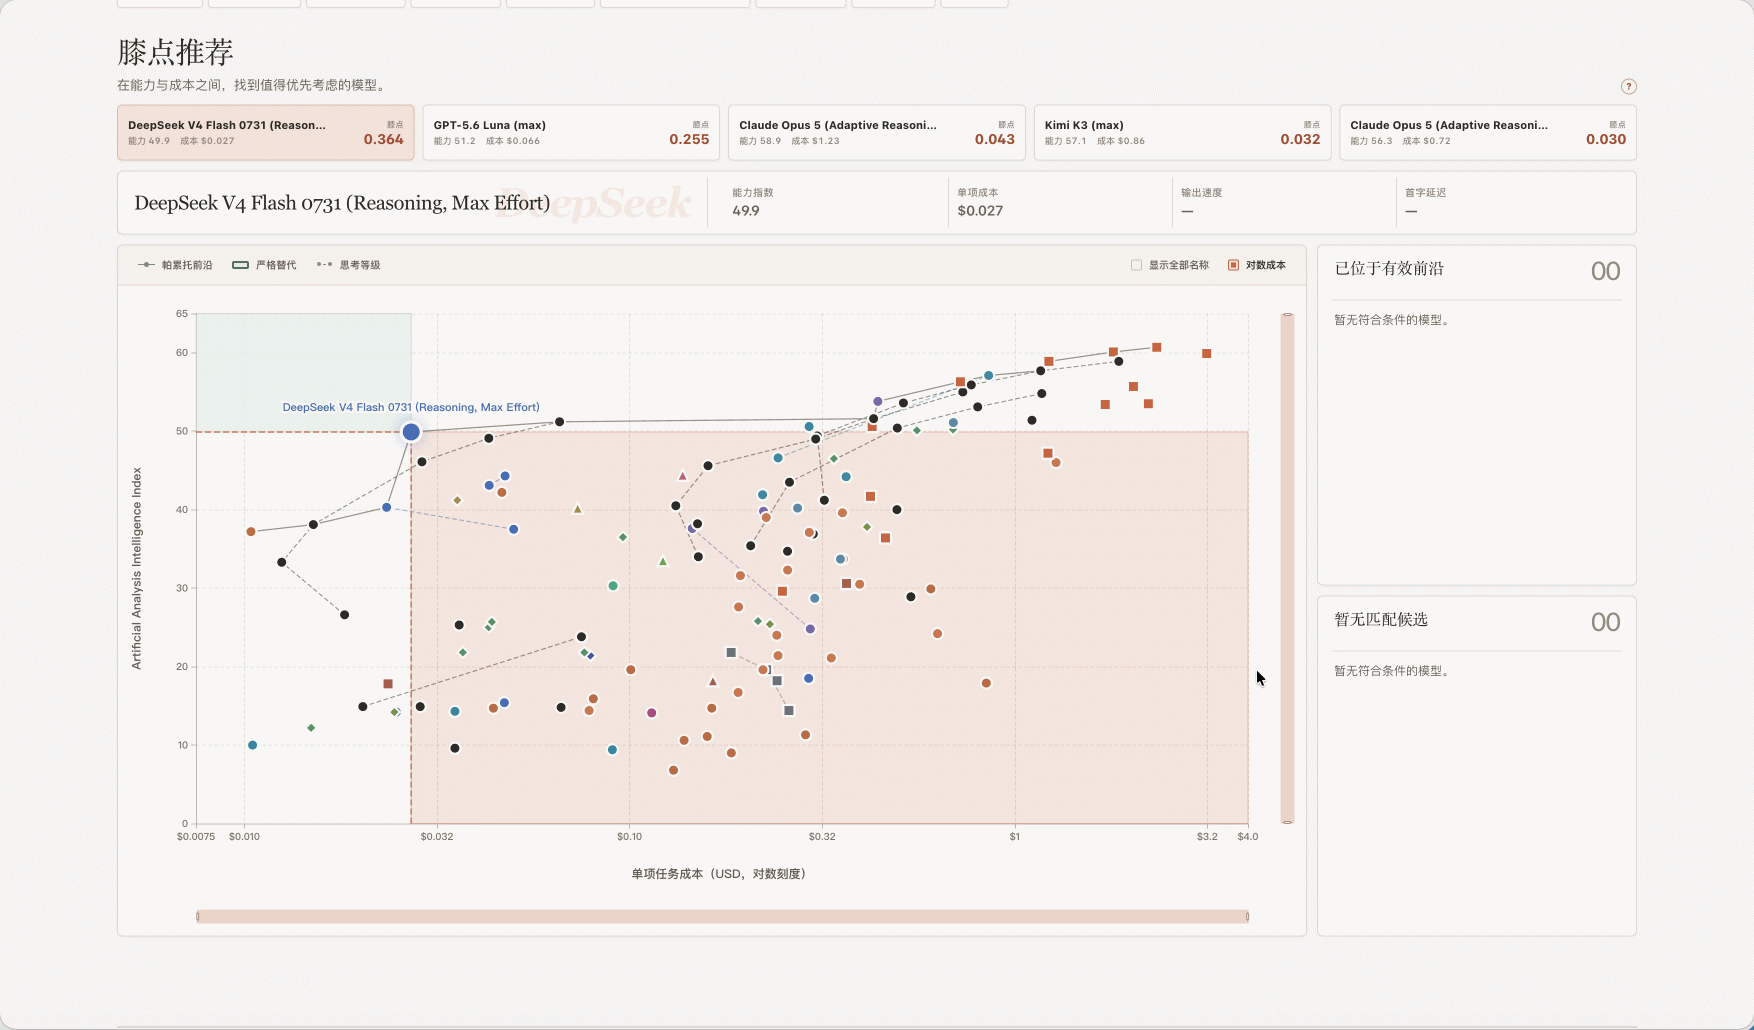1754x1030 pixels.
Task: Click the DeepSeek V4 Flash chart label
Action: (x=411, y=407)
